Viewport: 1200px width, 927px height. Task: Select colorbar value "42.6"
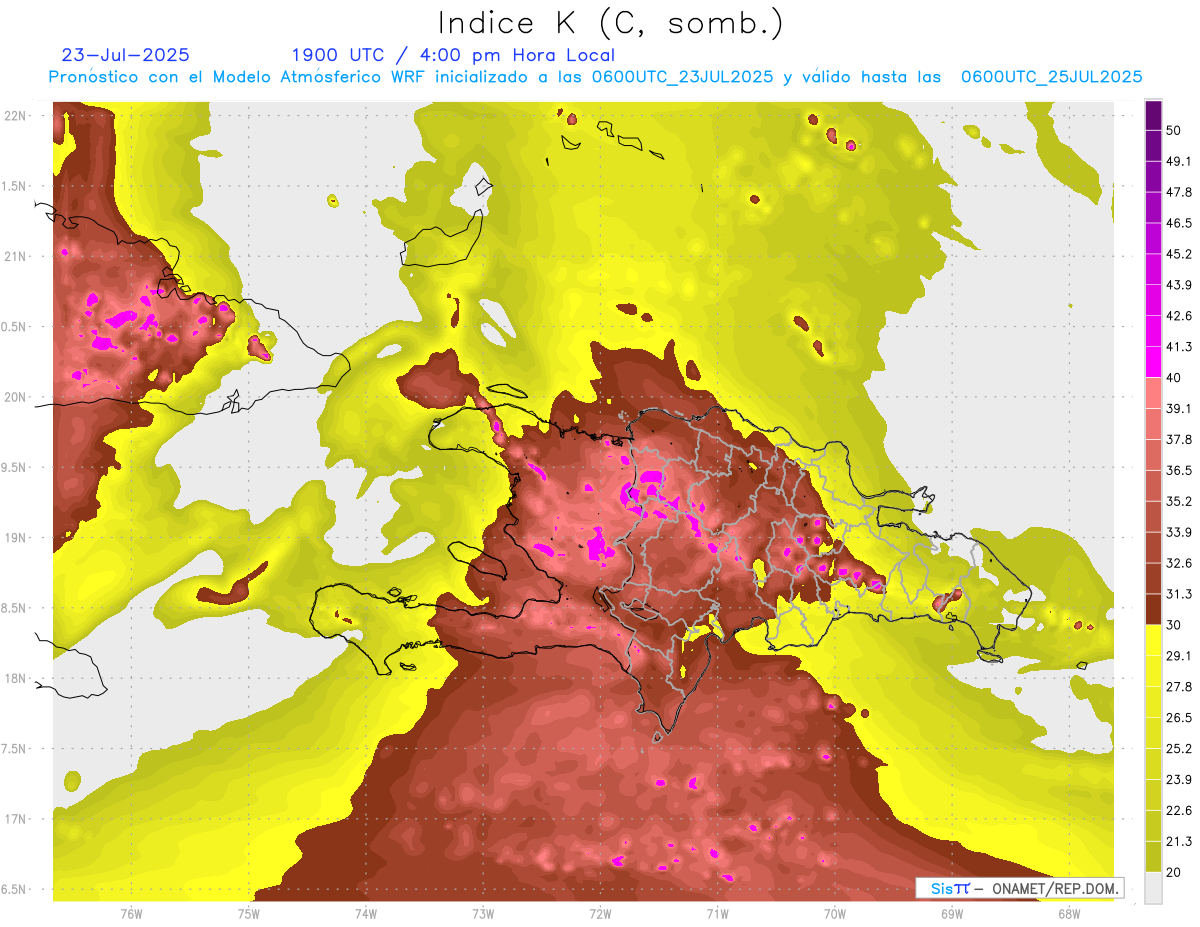tap(1180, 316)
